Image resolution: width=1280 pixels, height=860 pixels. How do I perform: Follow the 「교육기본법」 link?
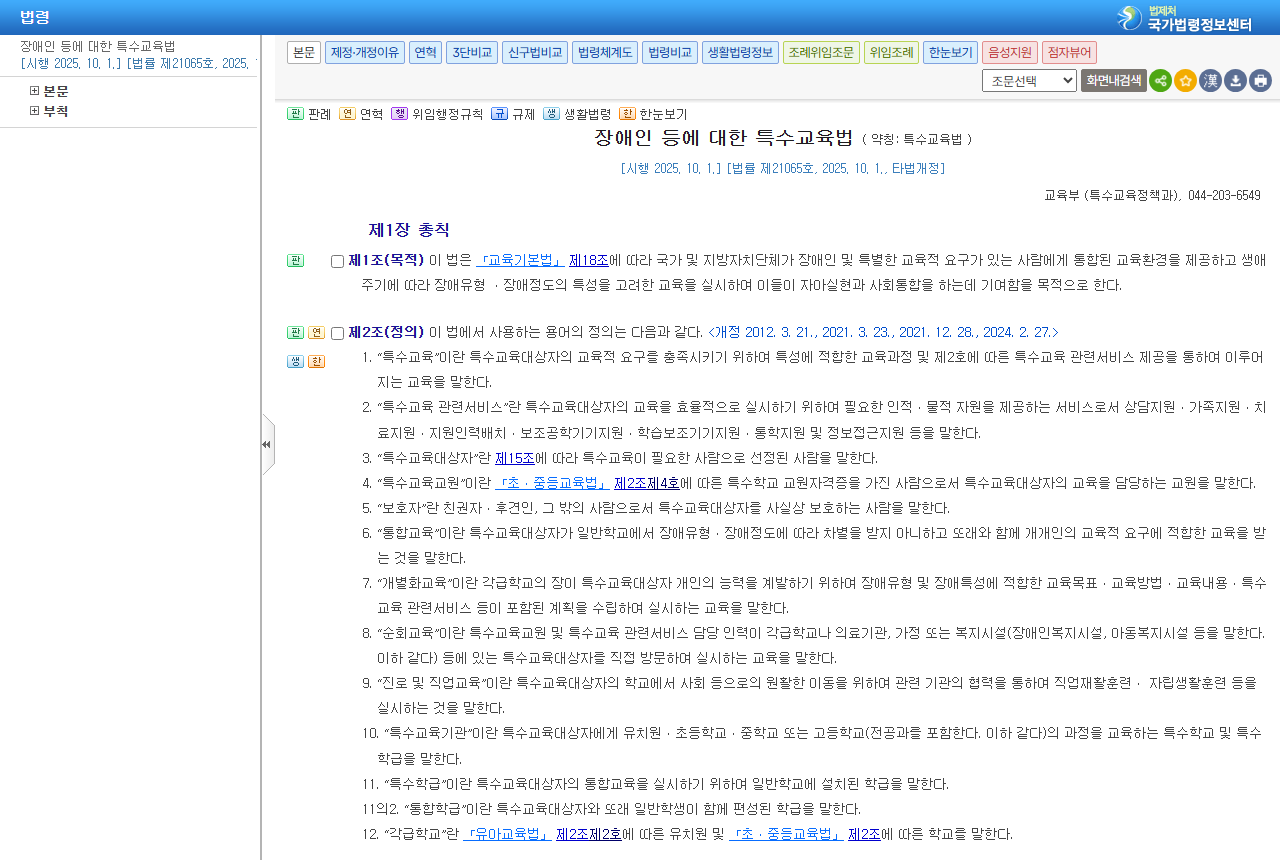tap(520, 260)
